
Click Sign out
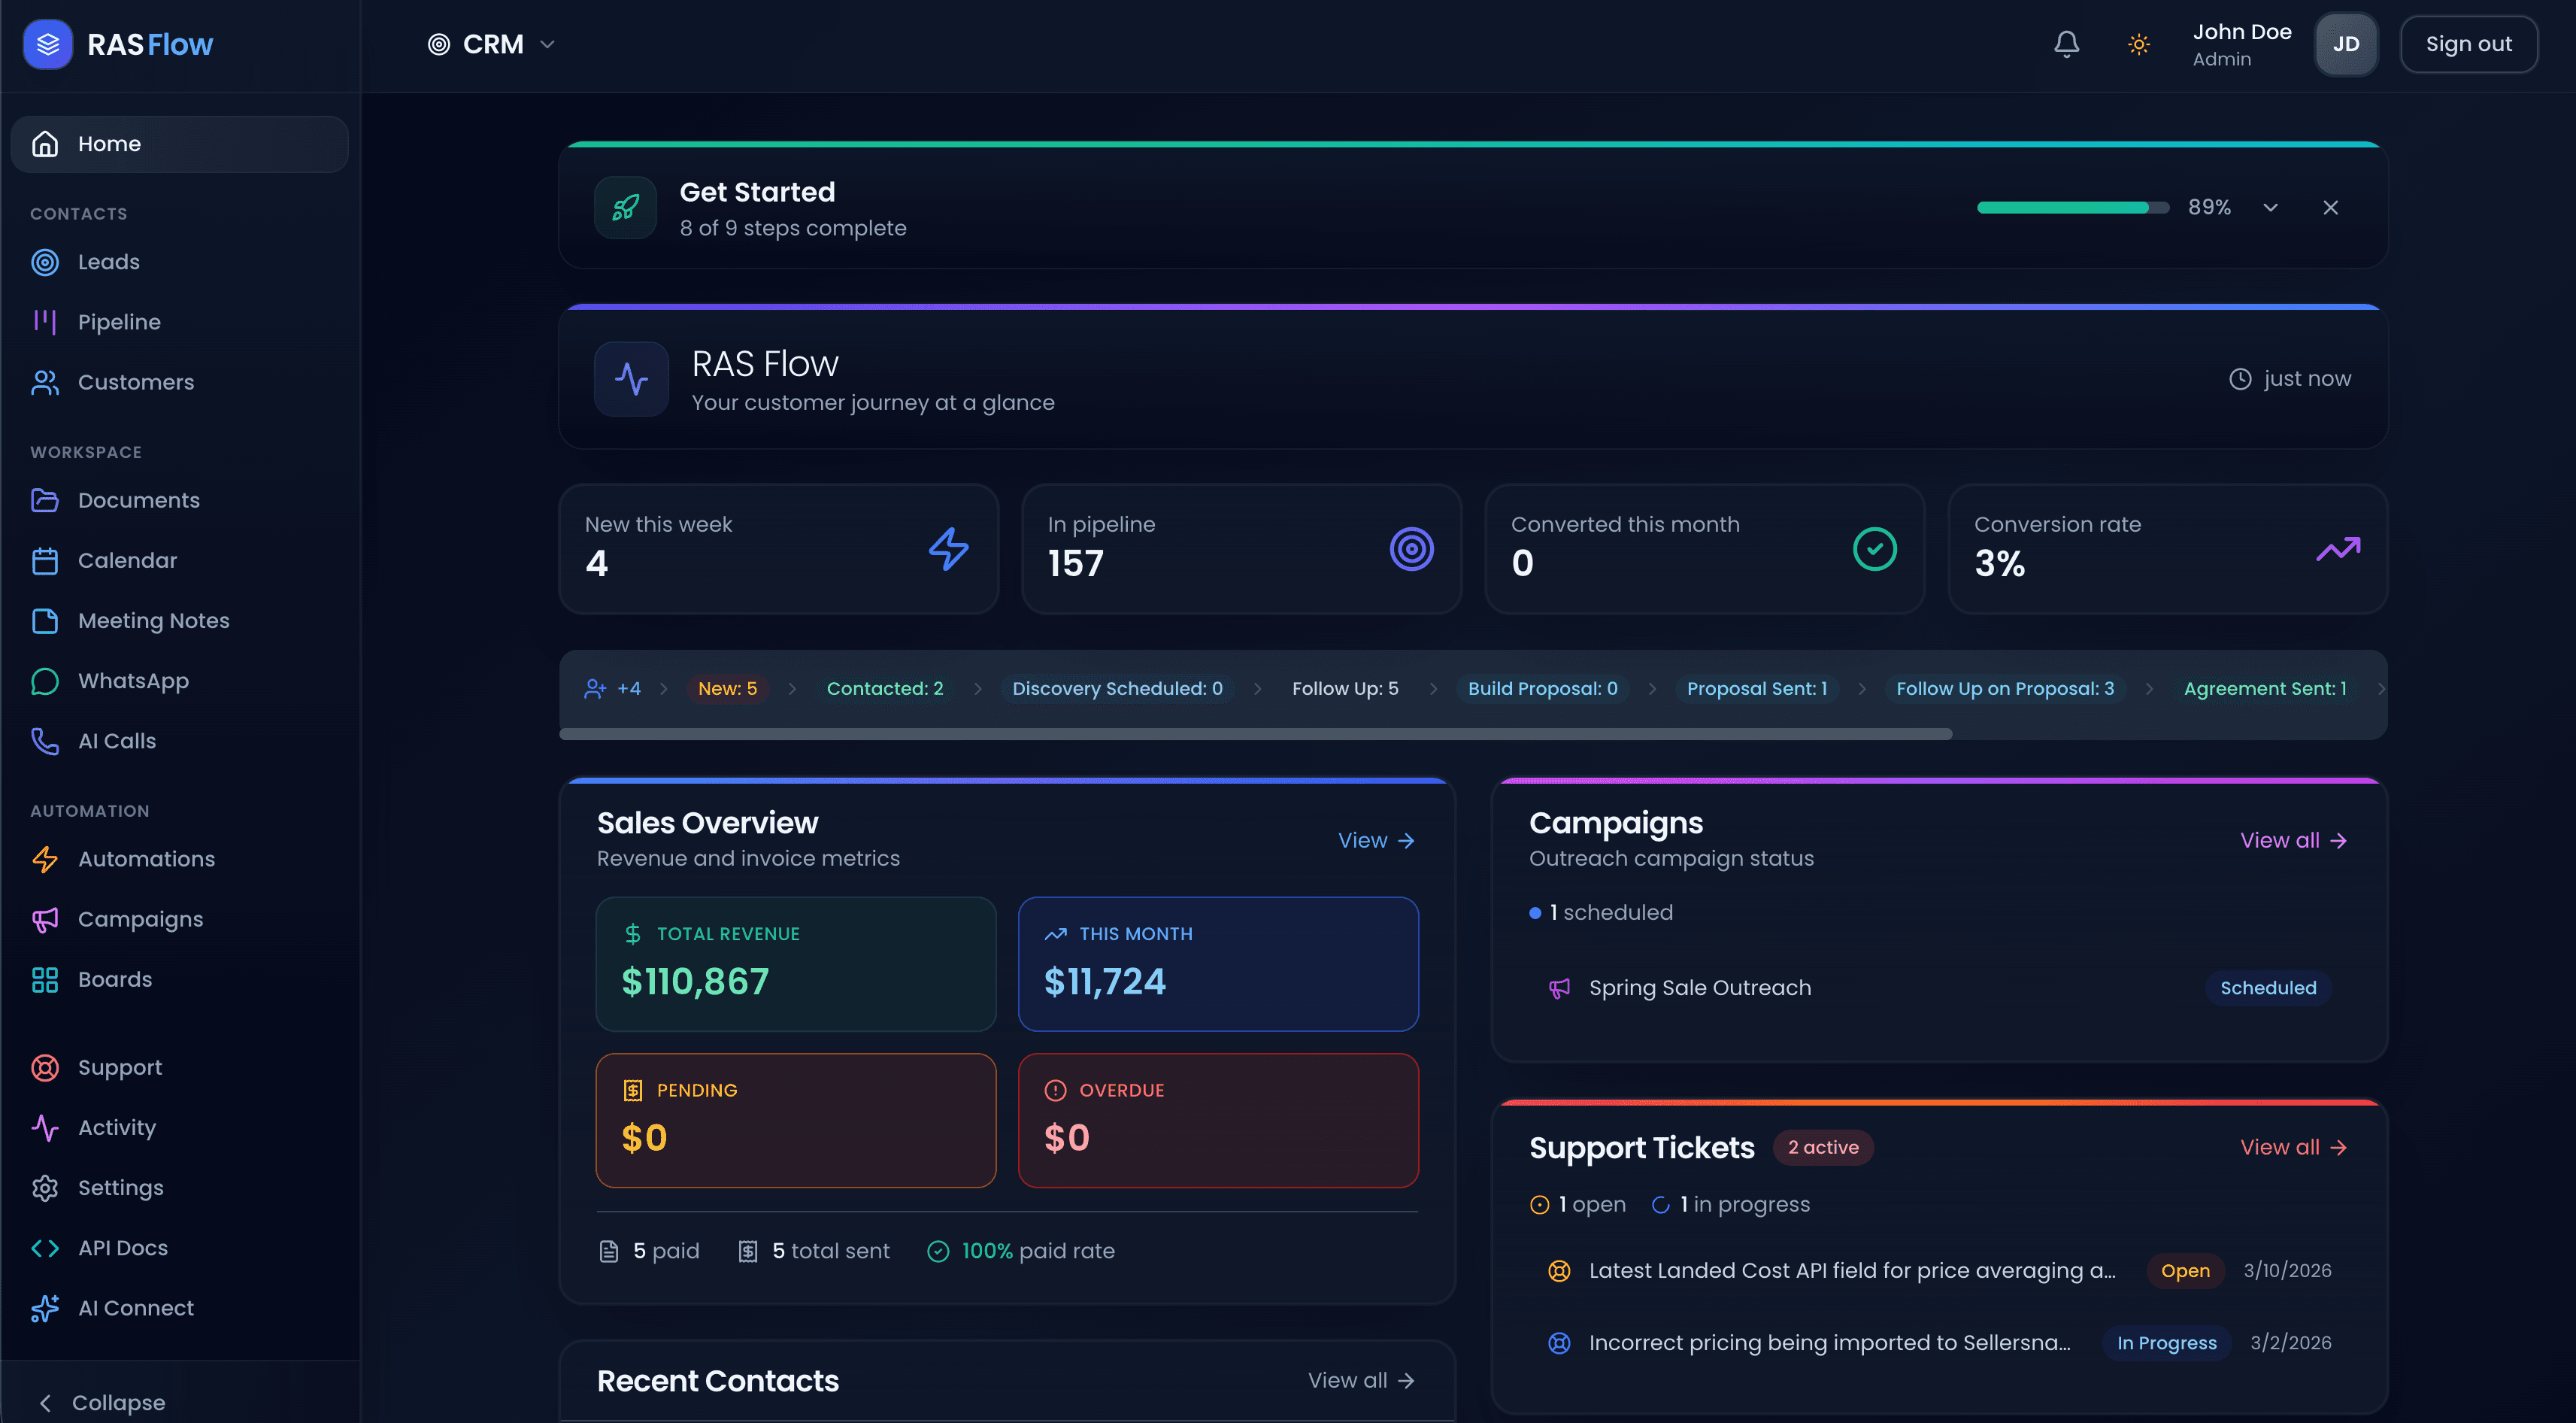pos(2469,44)
